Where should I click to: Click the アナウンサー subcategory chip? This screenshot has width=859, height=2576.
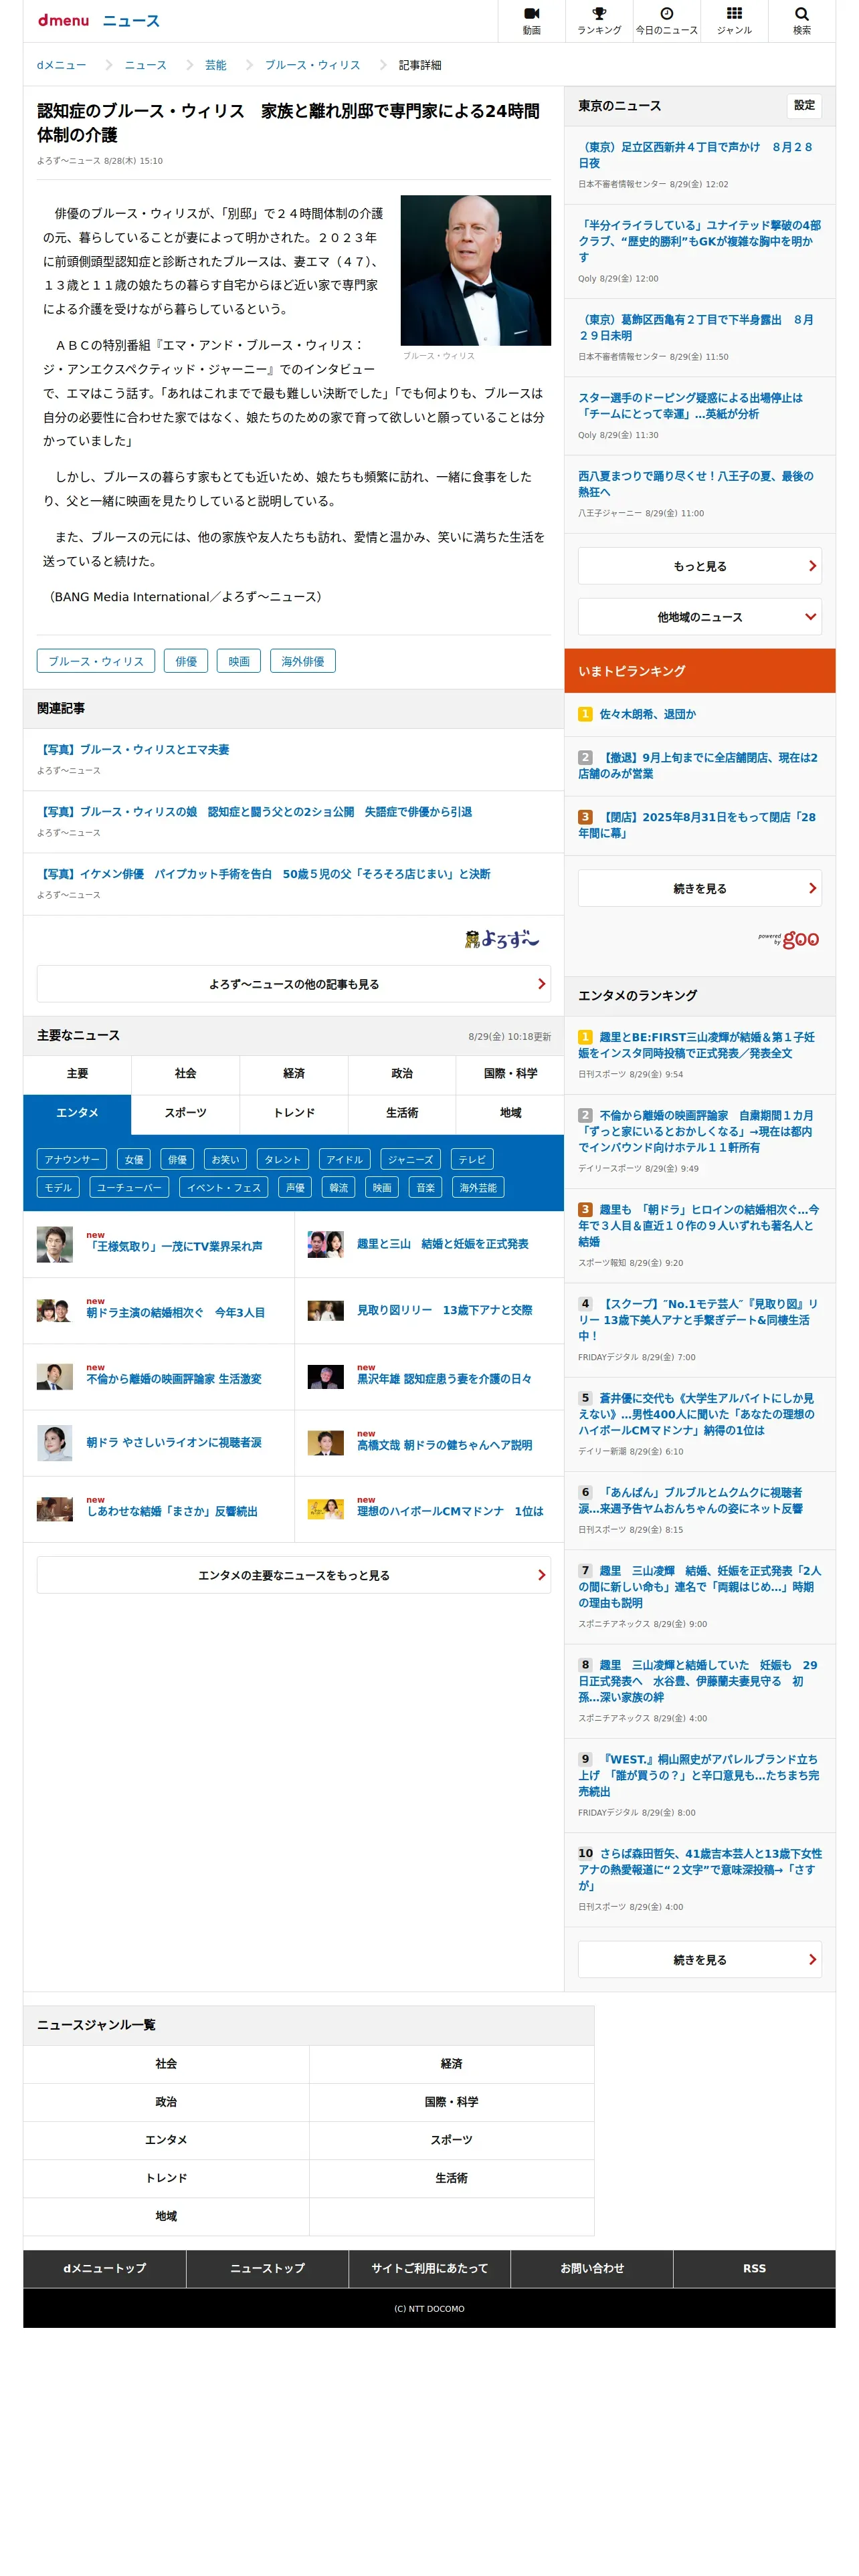(71, 1159)
